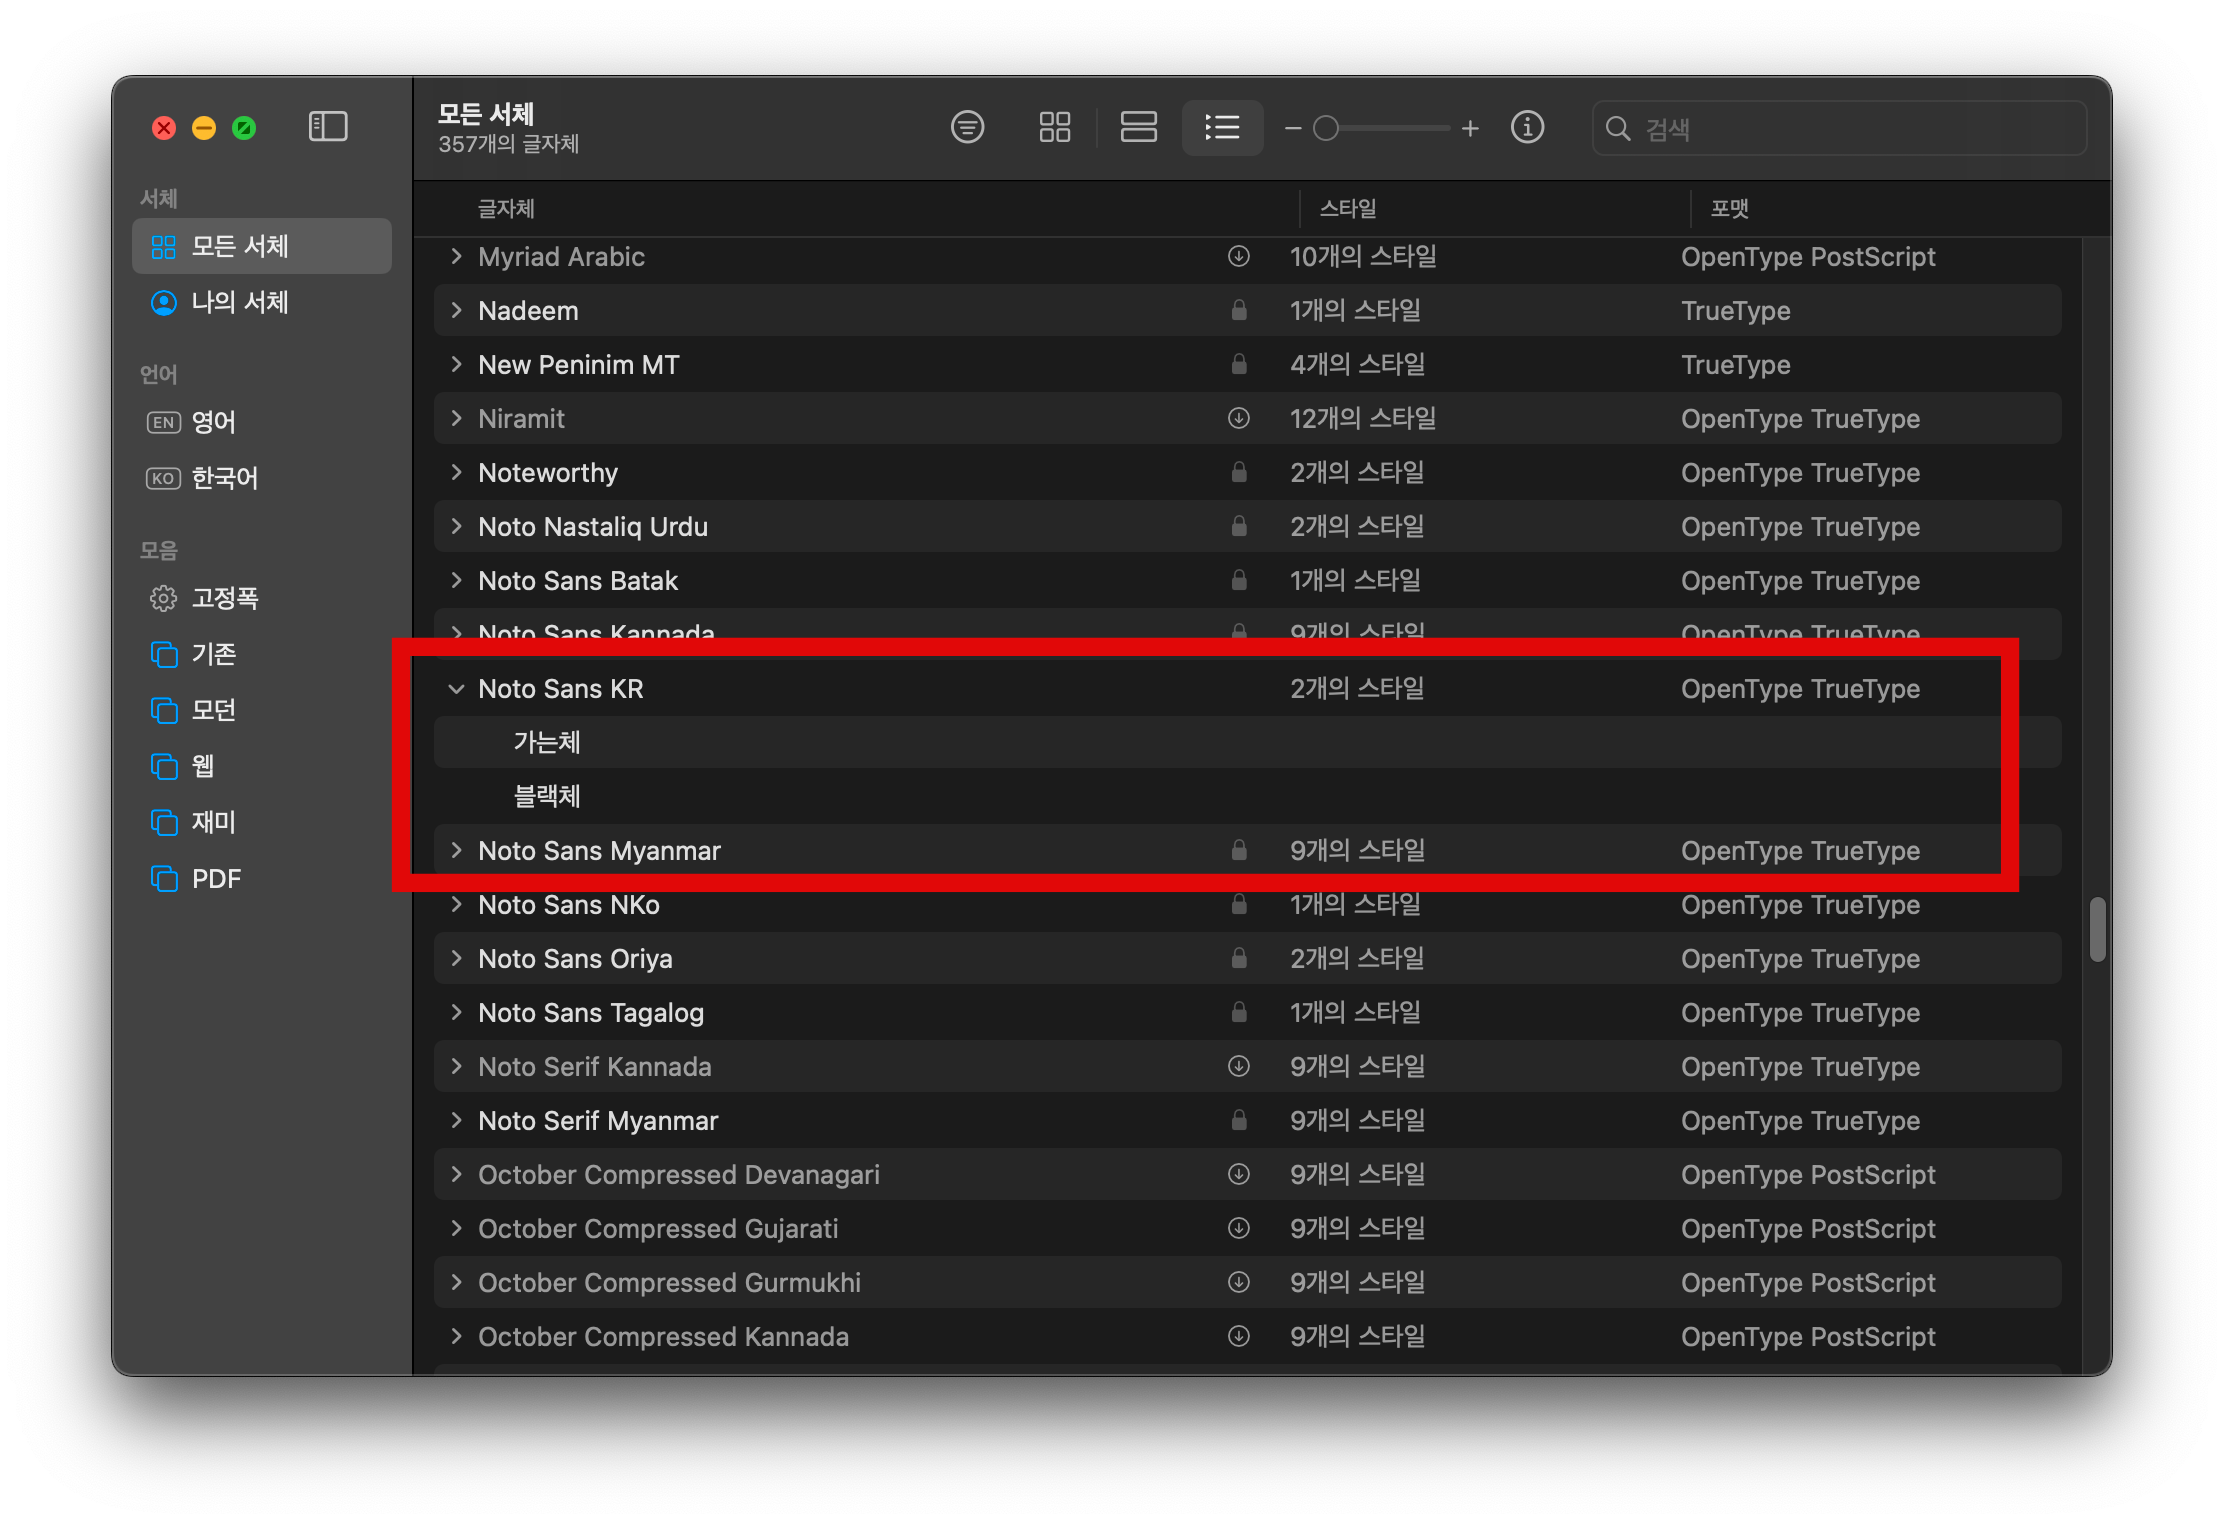
Task: Open 기존 collection
Action: [262, 654]
